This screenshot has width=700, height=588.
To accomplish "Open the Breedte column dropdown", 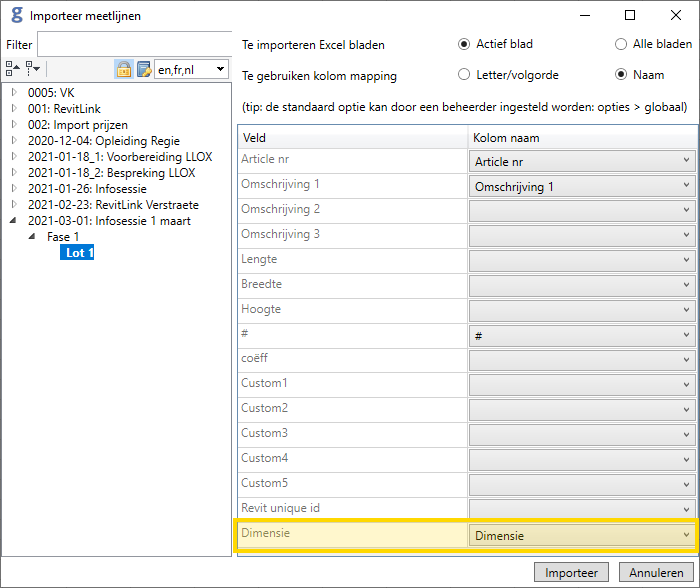I will click(x=582, y=286).
